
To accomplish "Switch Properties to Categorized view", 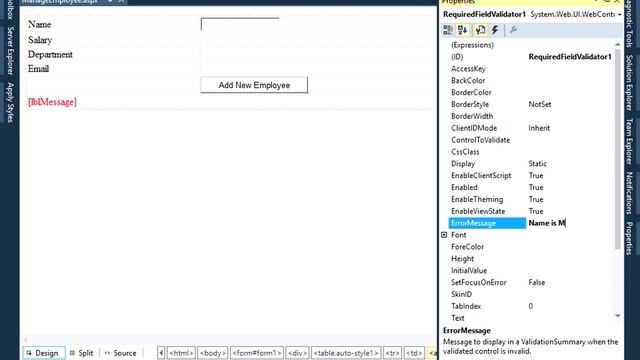I will tap(448, 30).
